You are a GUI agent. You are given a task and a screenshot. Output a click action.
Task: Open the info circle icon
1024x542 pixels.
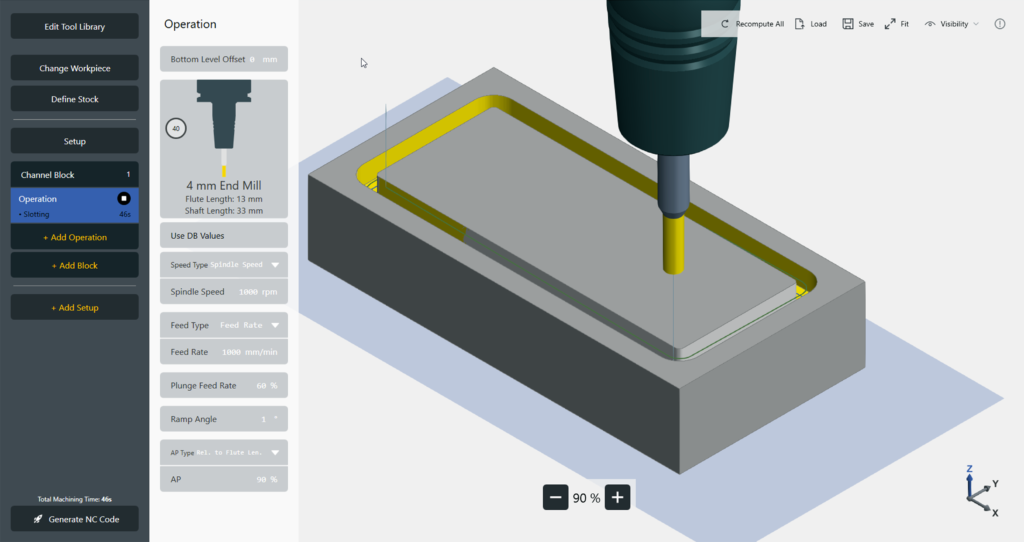pyautogui.click(x=999, y=24)
